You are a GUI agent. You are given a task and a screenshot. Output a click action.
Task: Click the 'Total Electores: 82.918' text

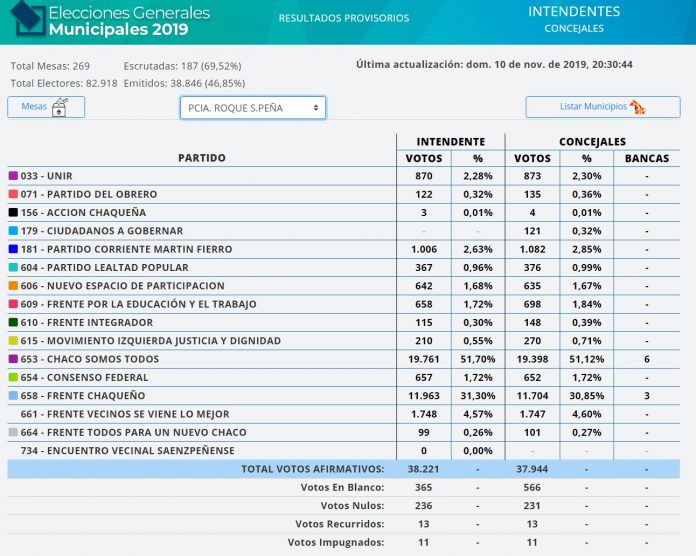point(64,83)
